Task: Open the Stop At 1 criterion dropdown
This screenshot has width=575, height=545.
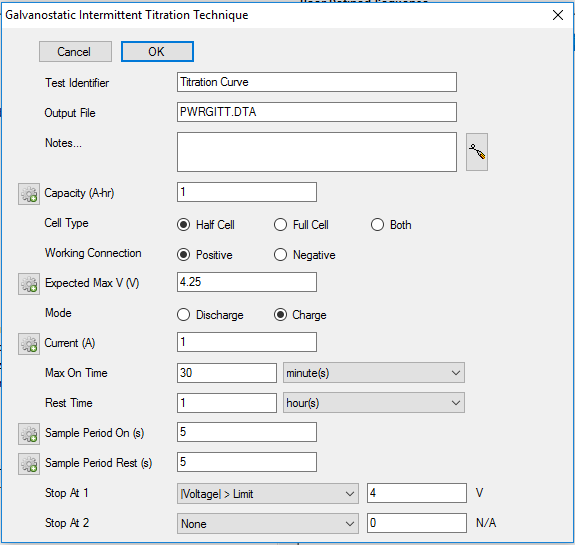Action: 268,493
